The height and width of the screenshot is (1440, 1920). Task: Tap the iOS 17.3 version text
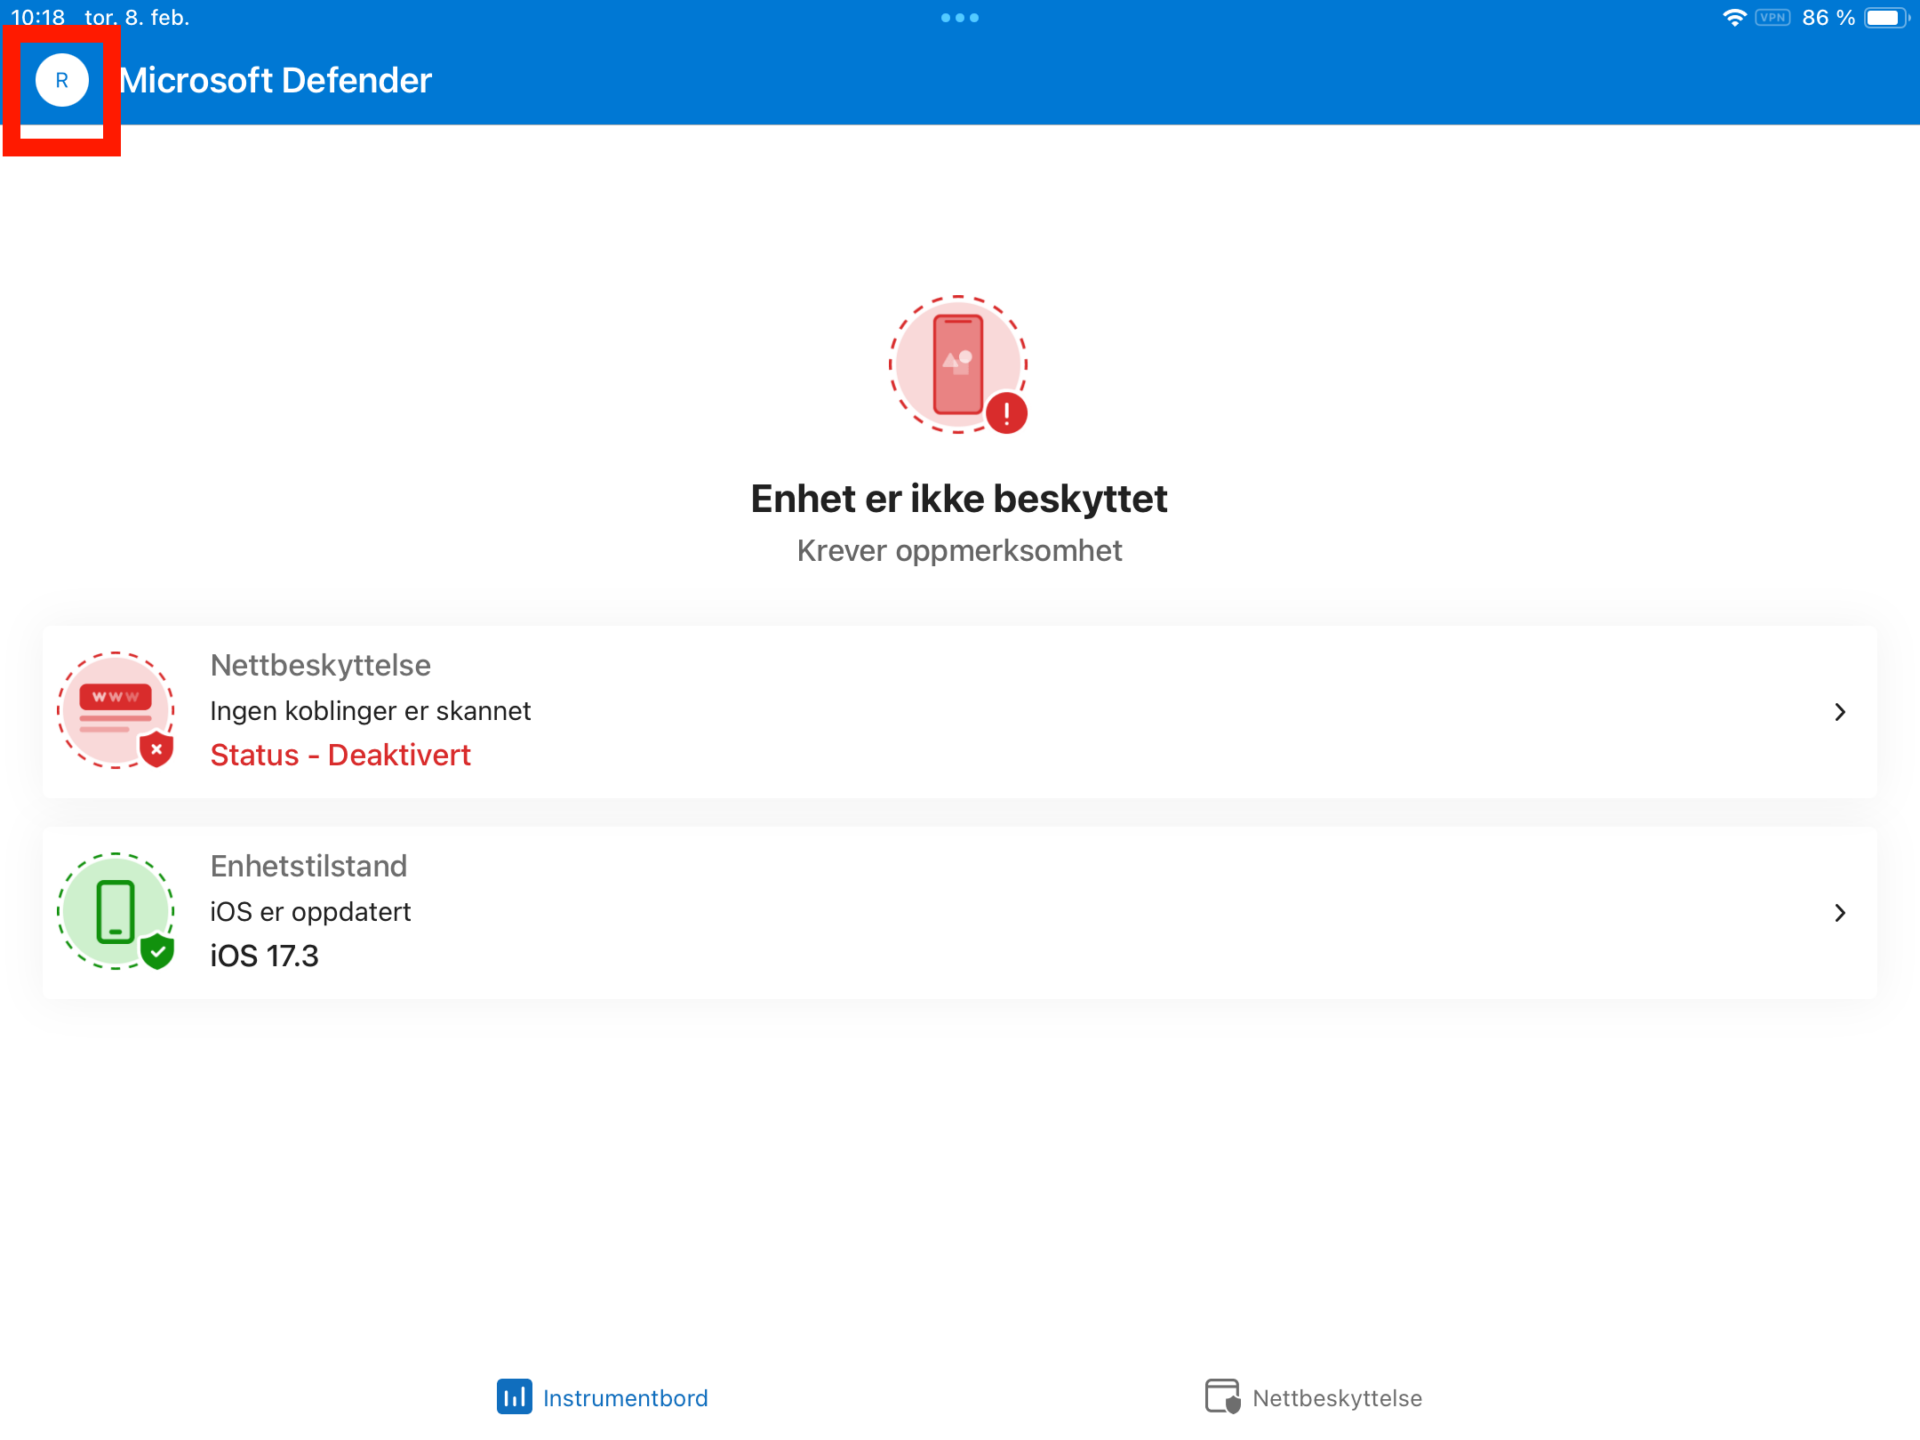coord(264,956)
